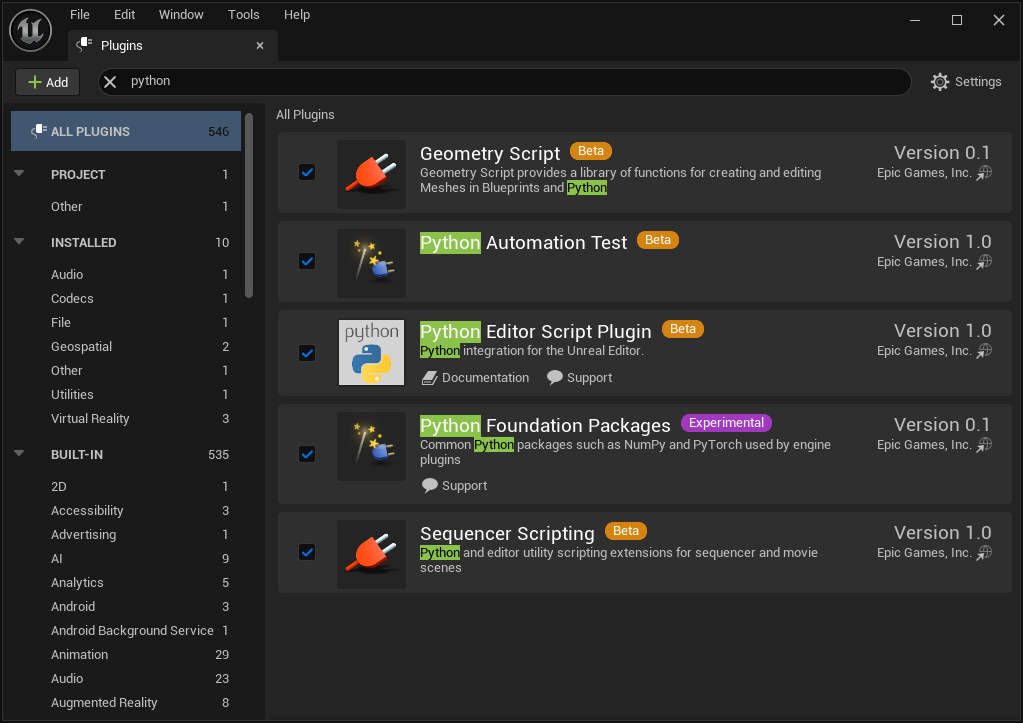Screen dimensions: 1023x723
Task: Click the Python Editor Script Plugin logo thumbnail
Action: coord(371,352)
